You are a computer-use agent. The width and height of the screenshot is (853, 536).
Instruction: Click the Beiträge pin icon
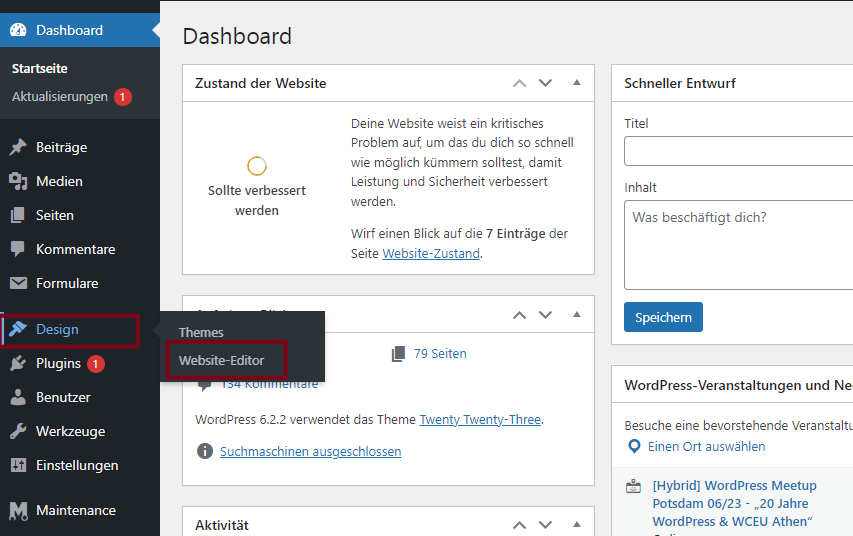pyautogui.click(x=18, y=147)
